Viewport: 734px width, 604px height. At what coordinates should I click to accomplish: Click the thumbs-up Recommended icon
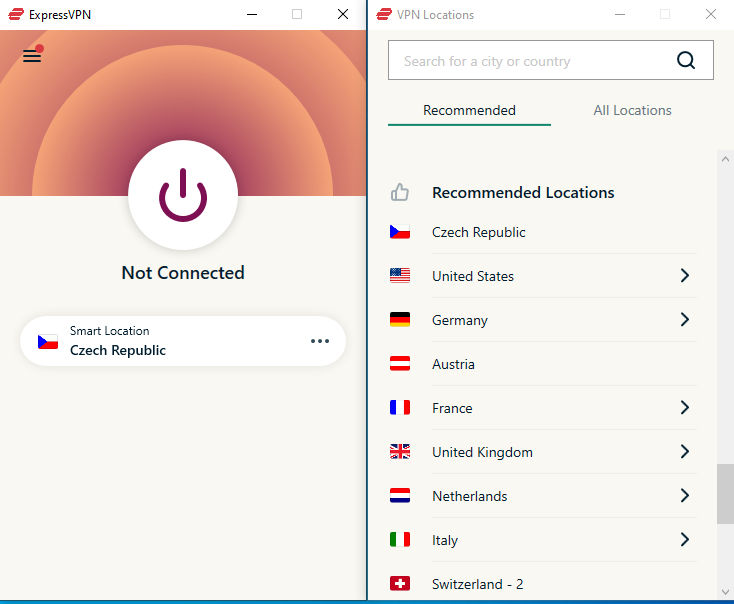click(400, 192)
